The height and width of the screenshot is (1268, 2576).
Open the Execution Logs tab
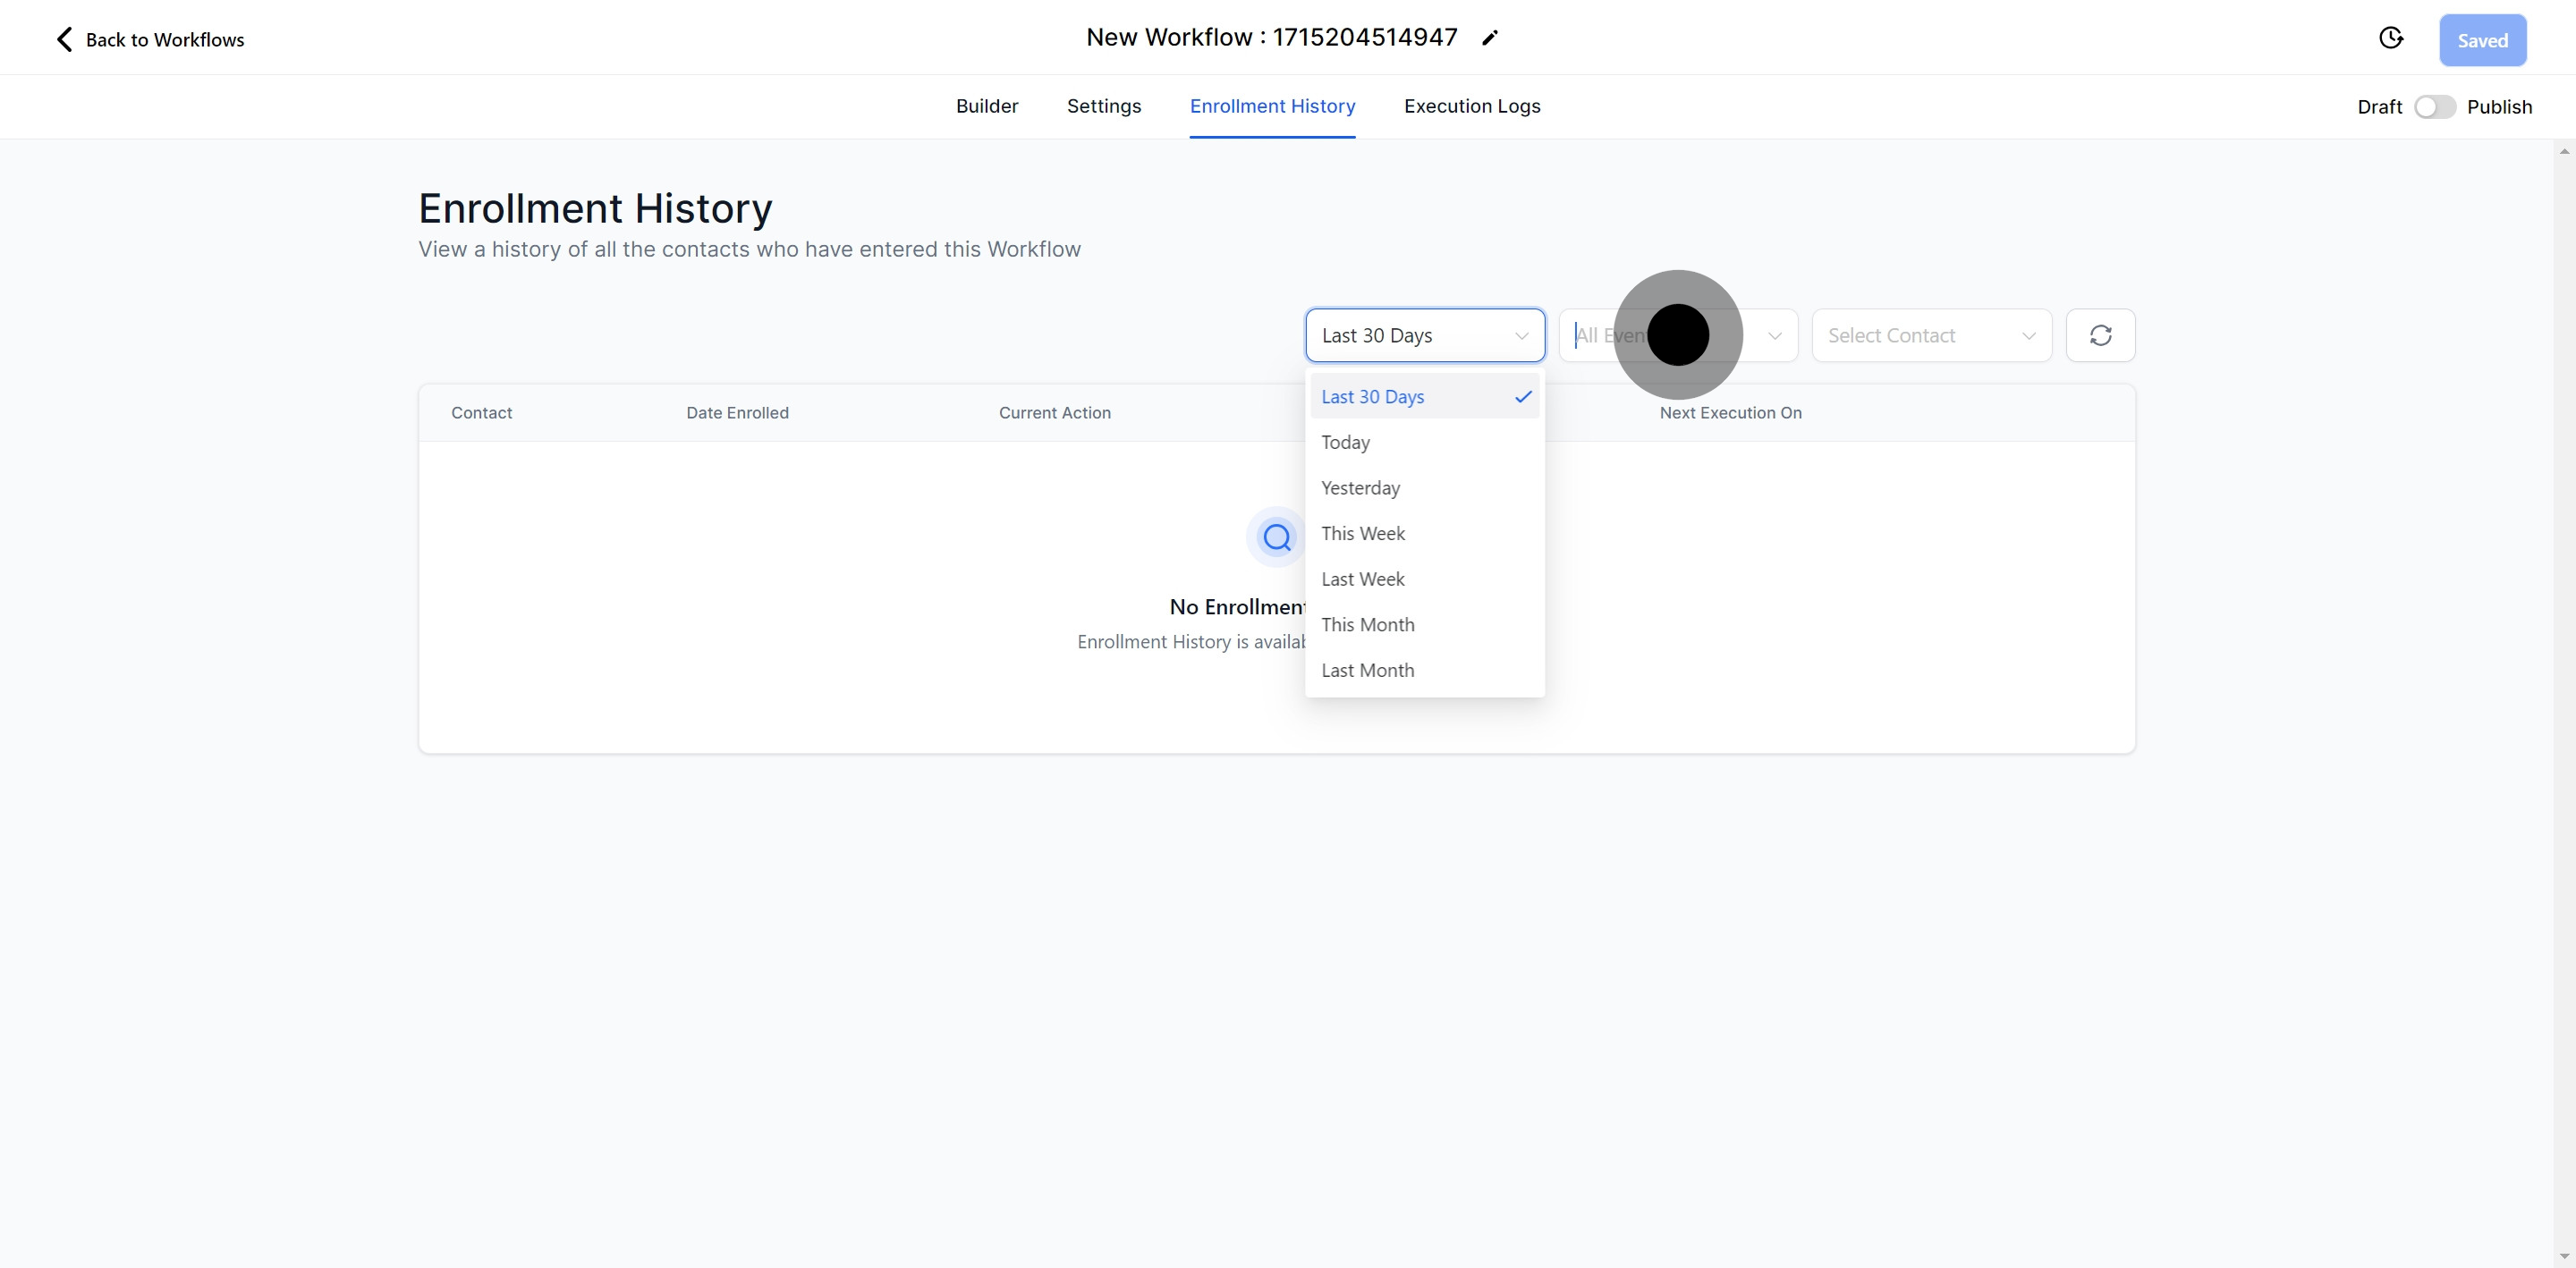1471,106
